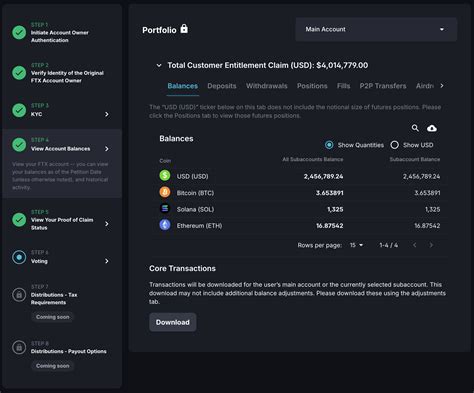Screen dimensions: 474x393
Task: Click the Distributions - Tax Requirements label
Action: pos(54,298)
